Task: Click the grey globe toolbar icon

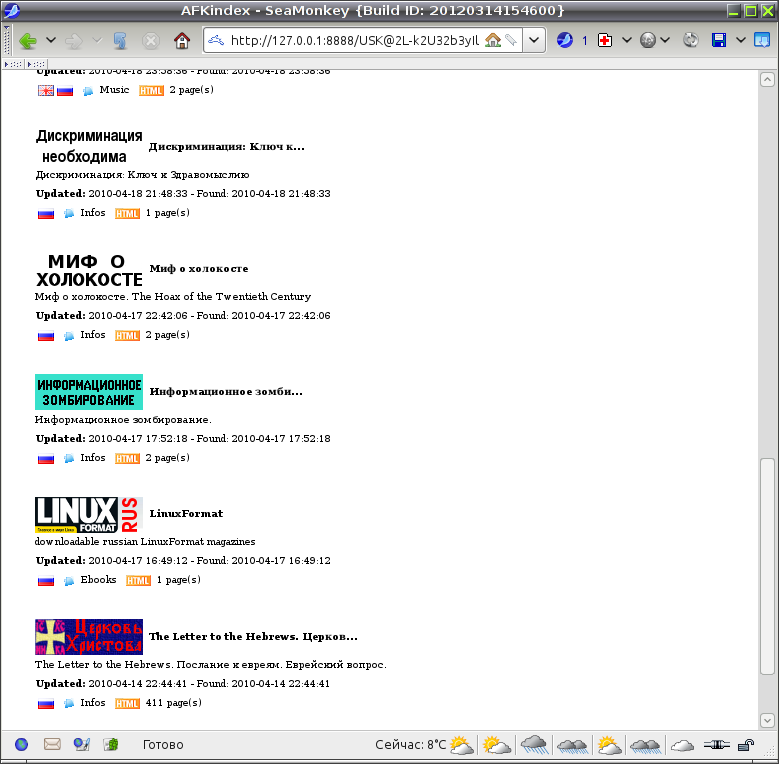Action: click(648, 40)
